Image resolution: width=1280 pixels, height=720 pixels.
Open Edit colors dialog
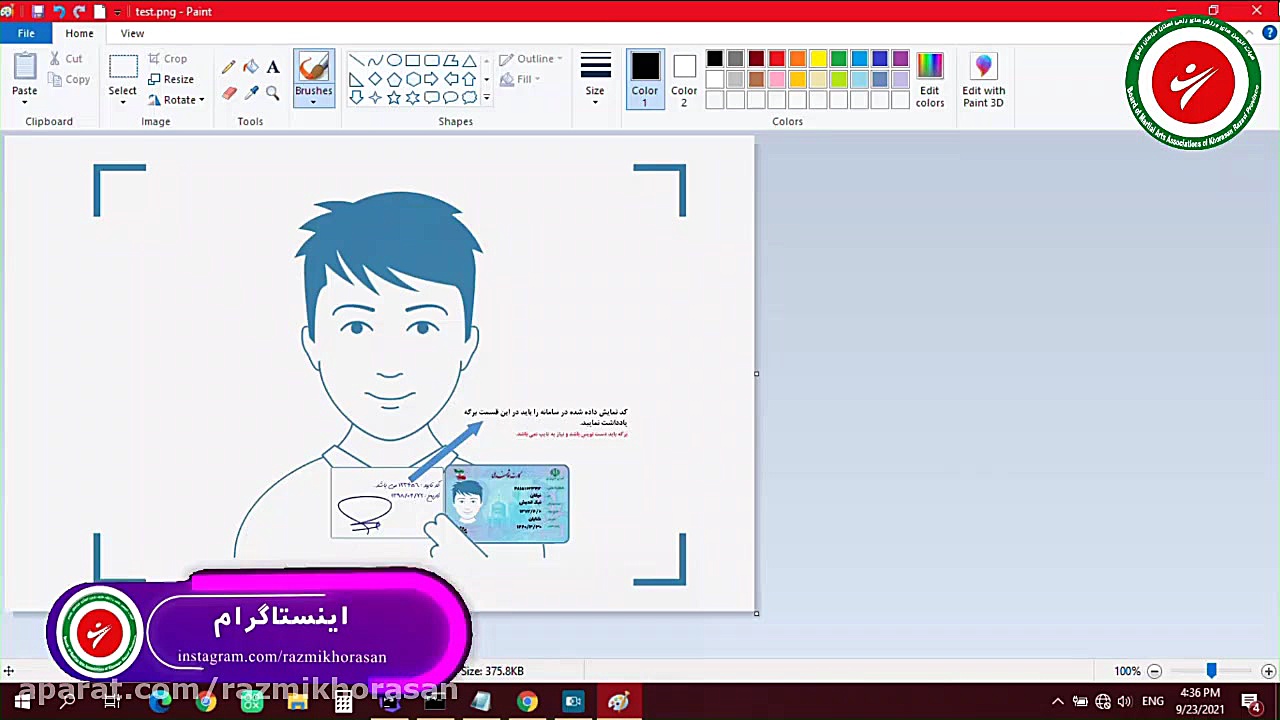pyautogui.click(x=930, y=80)
